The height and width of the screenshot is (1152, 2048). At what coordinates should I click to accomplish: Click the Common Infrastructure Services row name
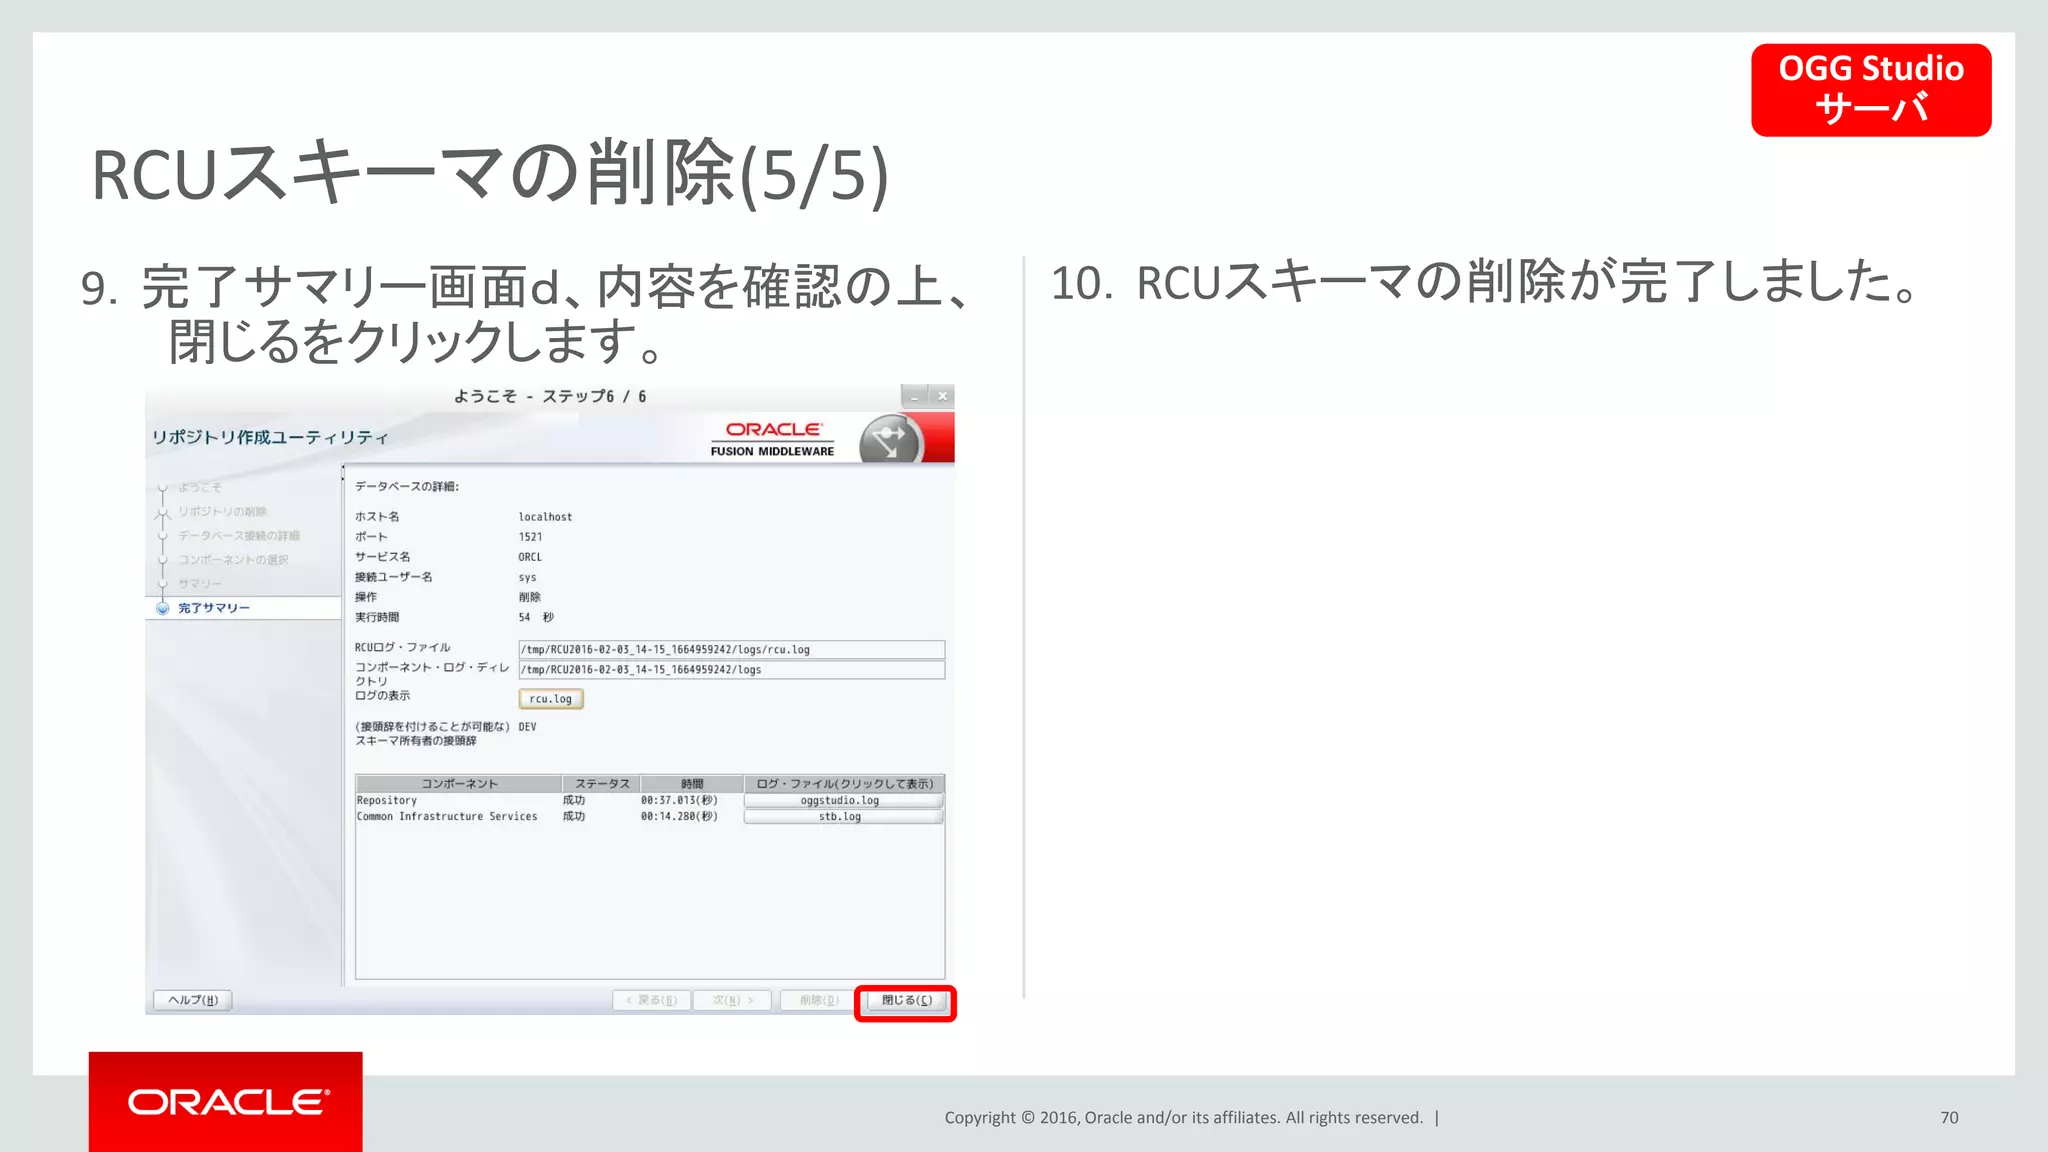(x=447, y=817)
